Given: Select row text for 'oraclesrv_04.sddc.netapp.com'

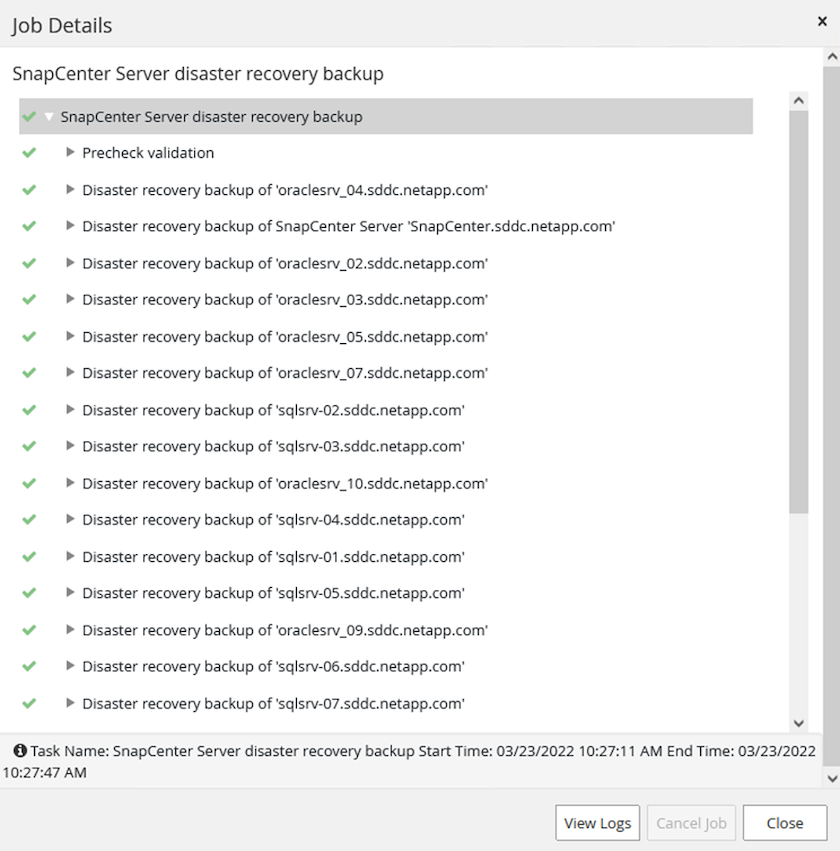Looking at the screenshot, I should click(x=285, y=190).
